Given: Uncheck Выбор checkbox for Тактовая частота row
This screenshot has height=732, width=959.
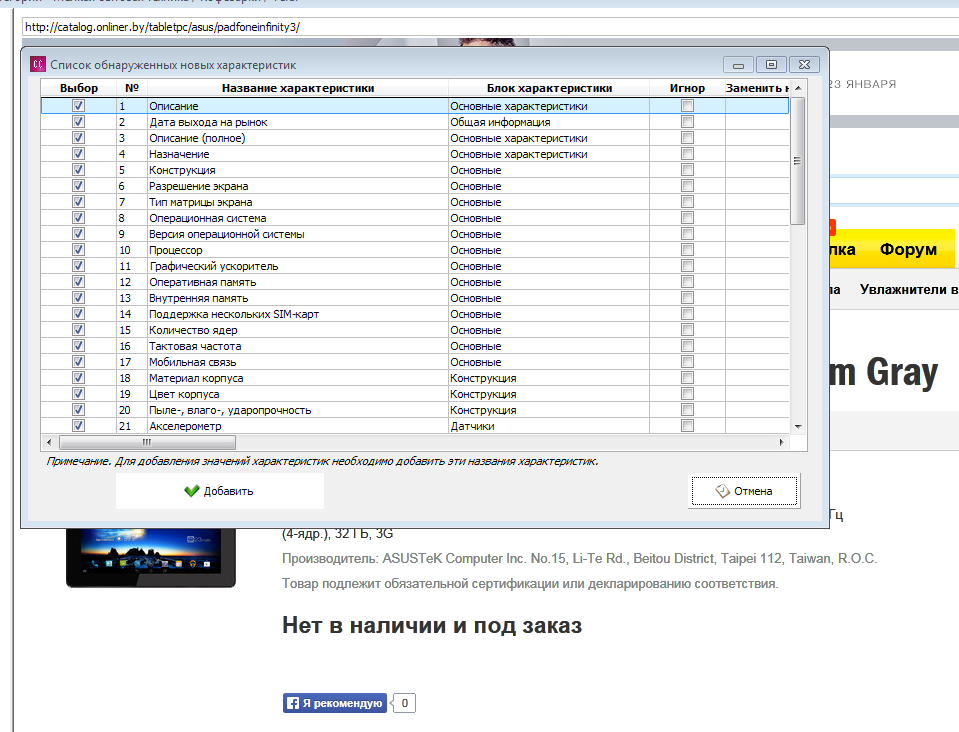Looking at the screenshot, I should point(78,346).
